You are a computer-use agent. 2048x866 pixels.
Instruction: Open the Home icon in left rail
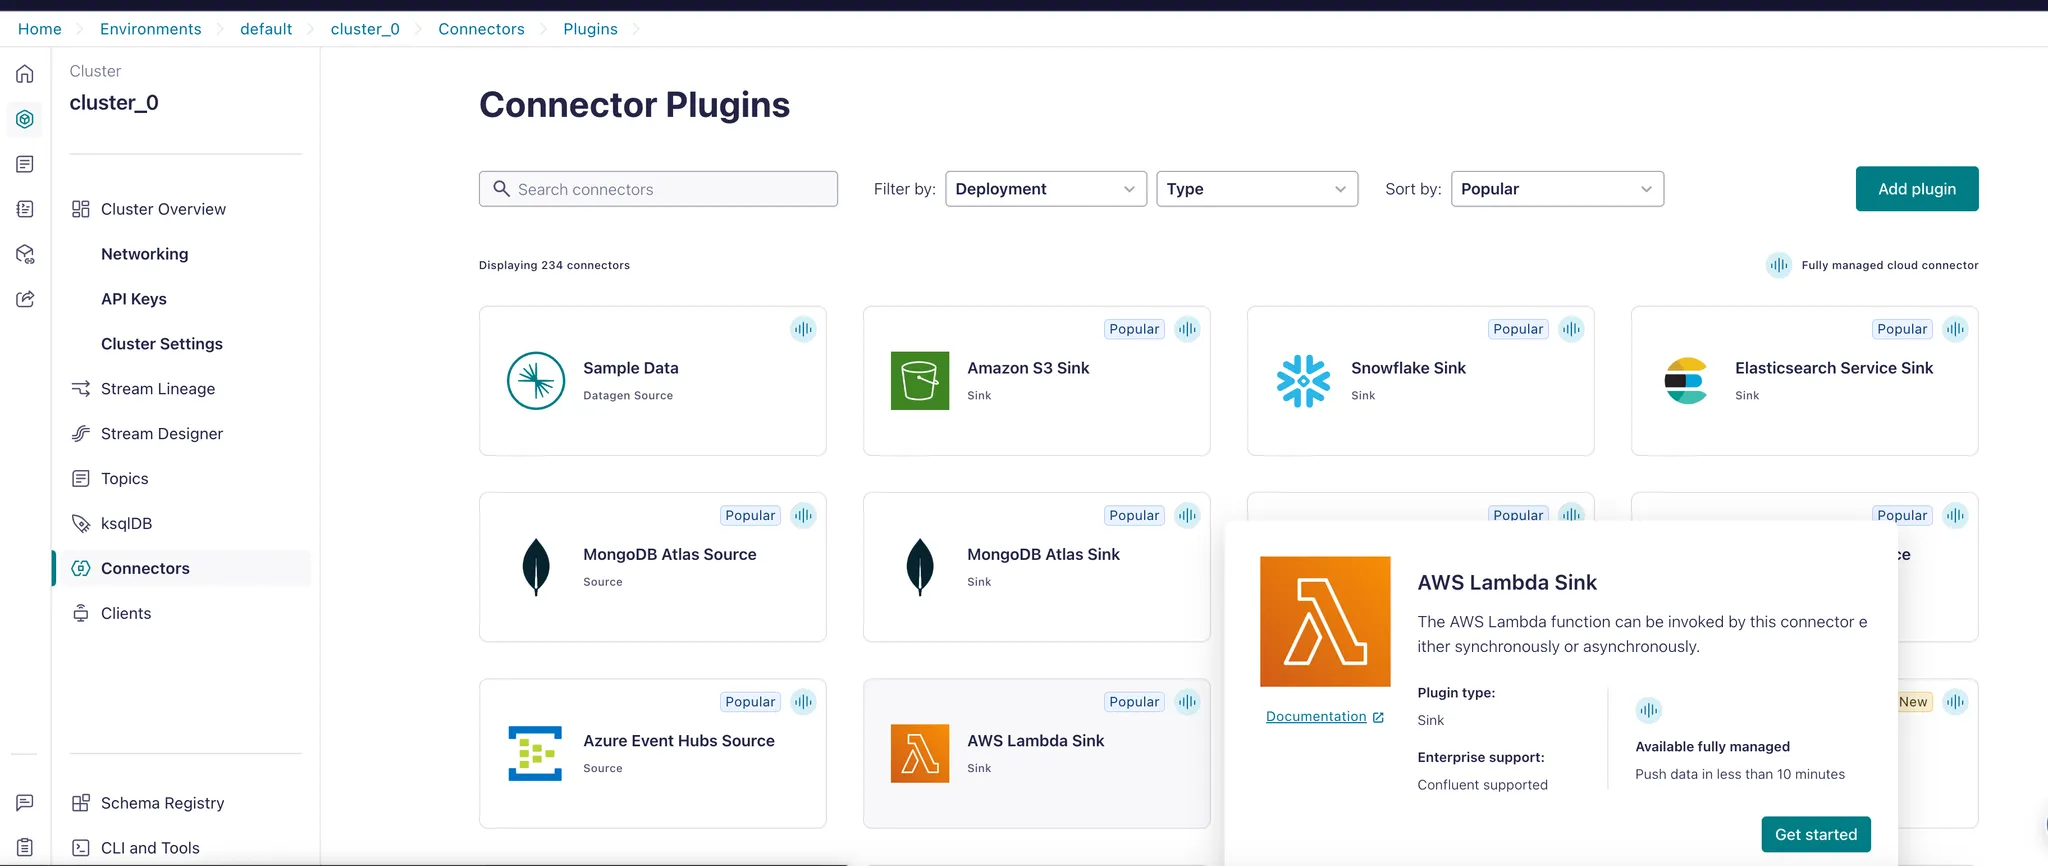(25, 74)
